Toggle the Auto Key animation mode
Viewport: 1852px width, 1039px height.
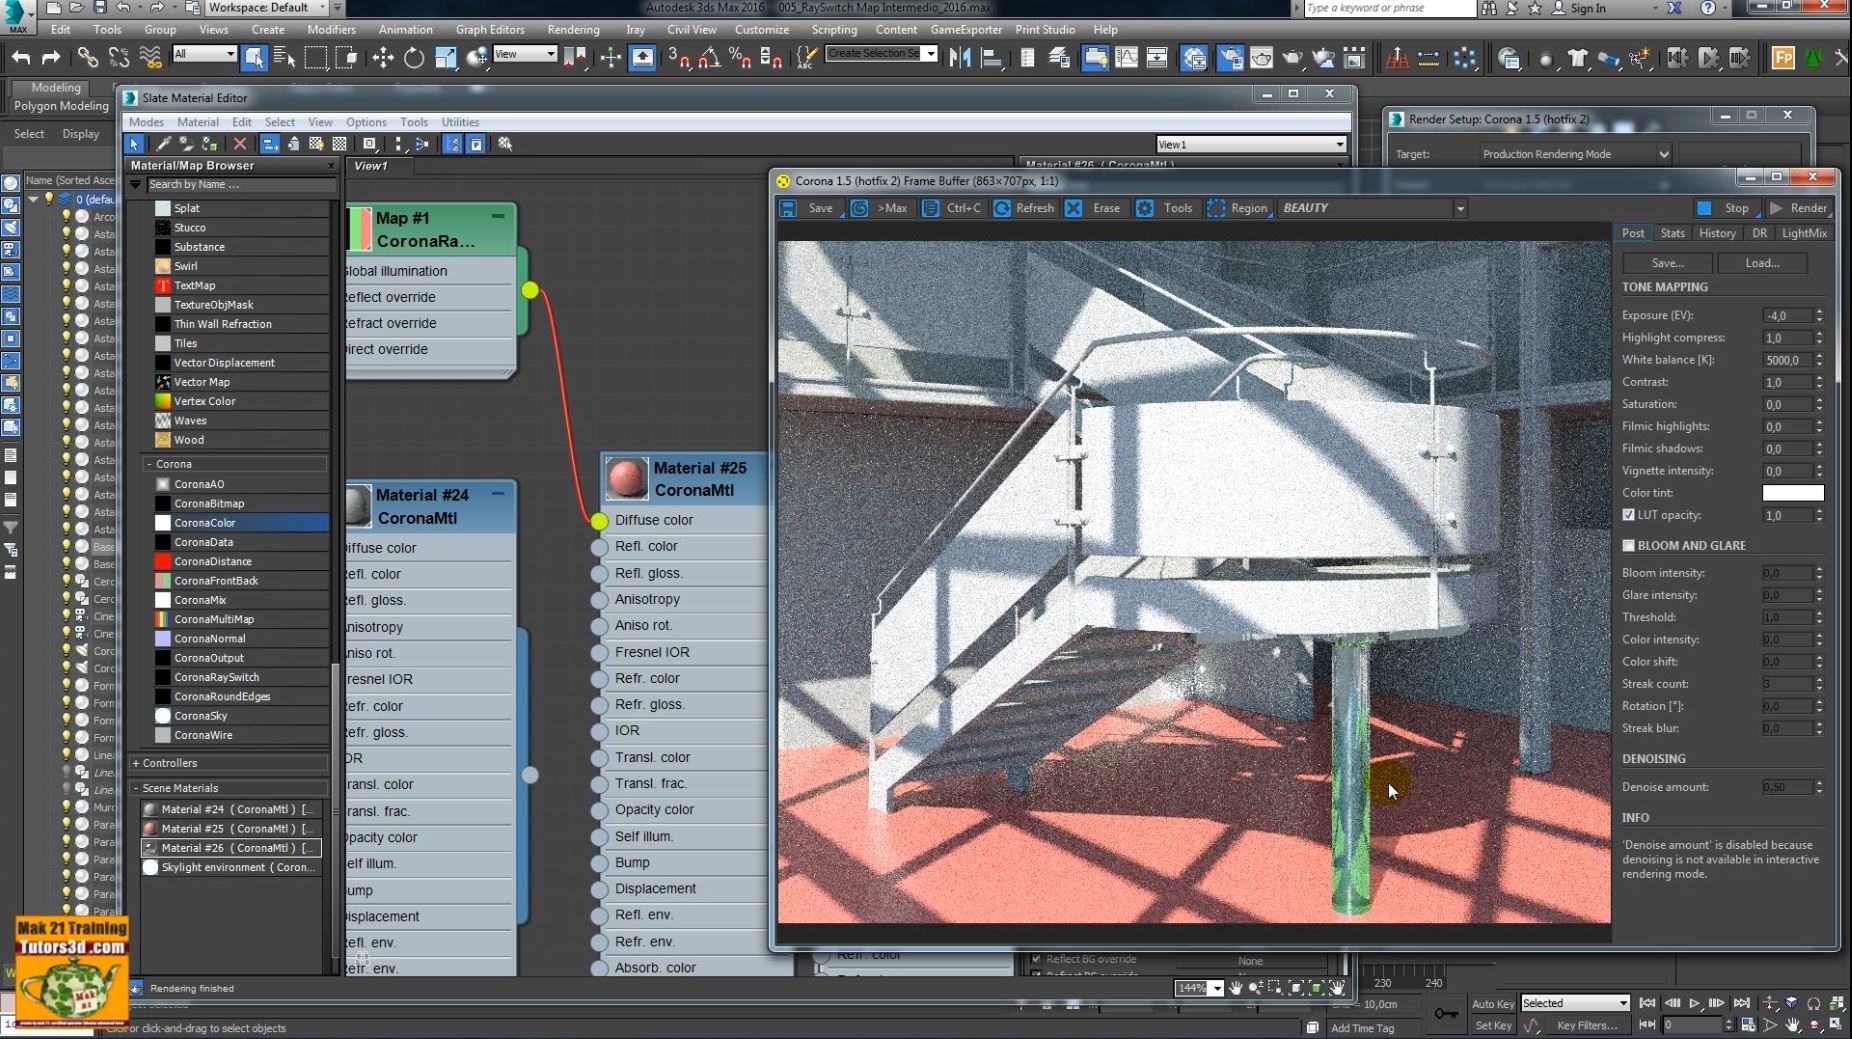coord(1492,1003)
